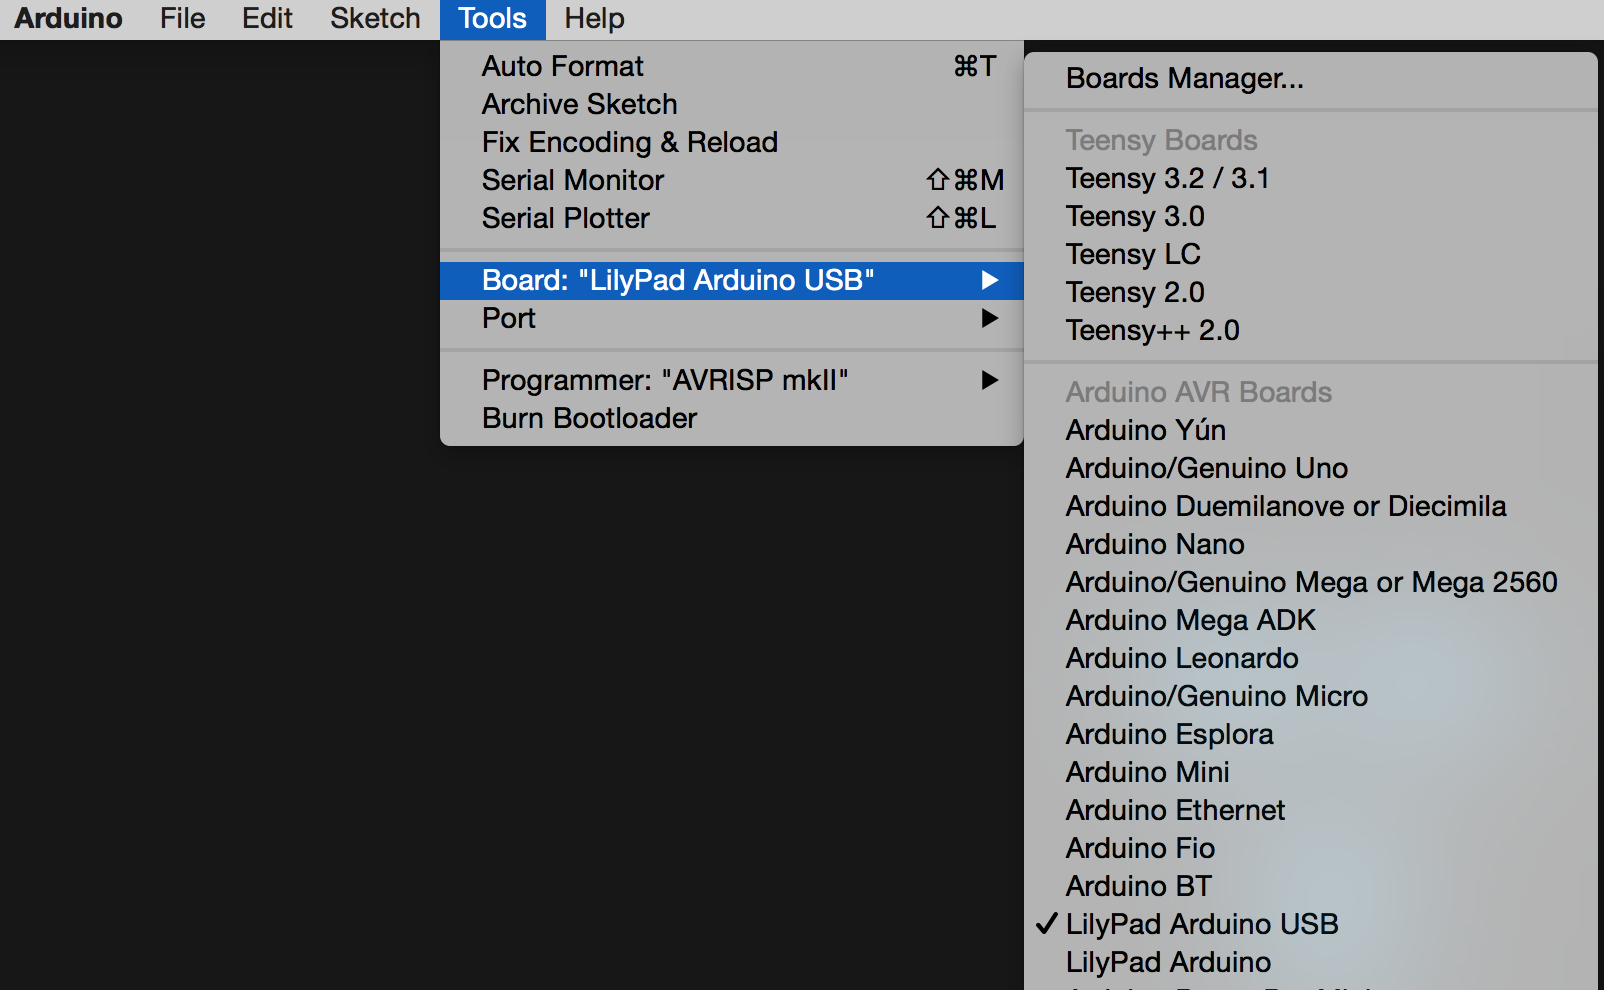Open the Help menu

pos(594,19)
